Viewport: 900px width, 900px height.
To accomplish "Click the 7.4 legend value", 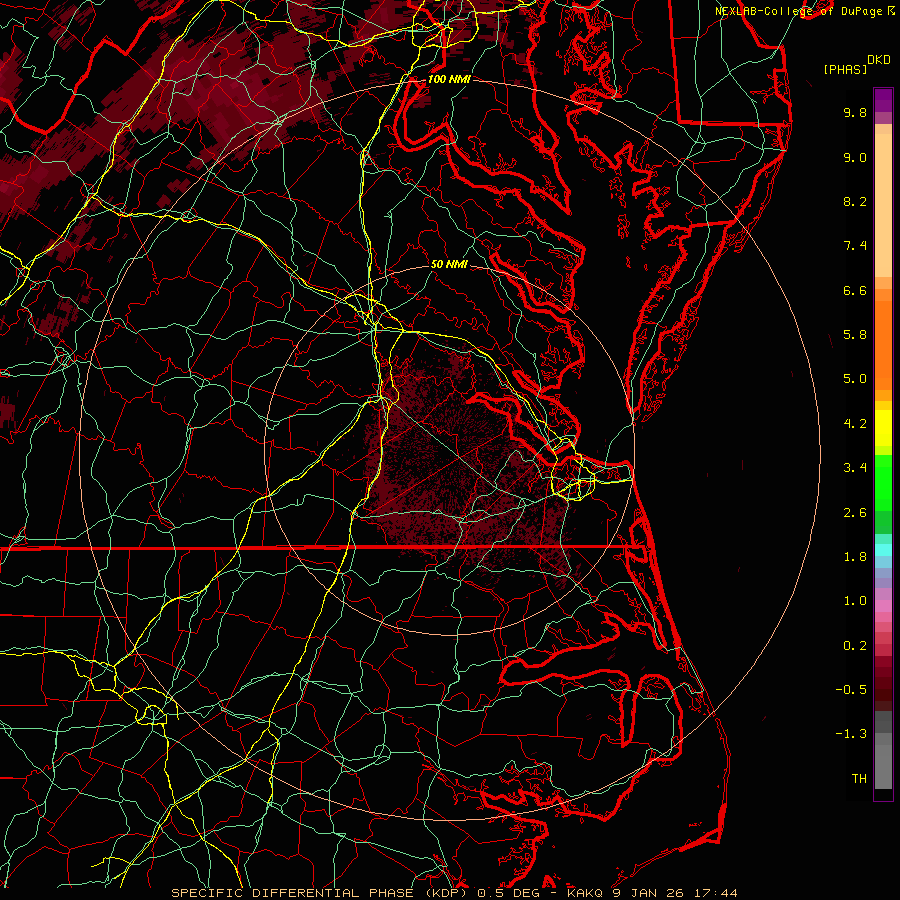I will [x=855, y=246].
